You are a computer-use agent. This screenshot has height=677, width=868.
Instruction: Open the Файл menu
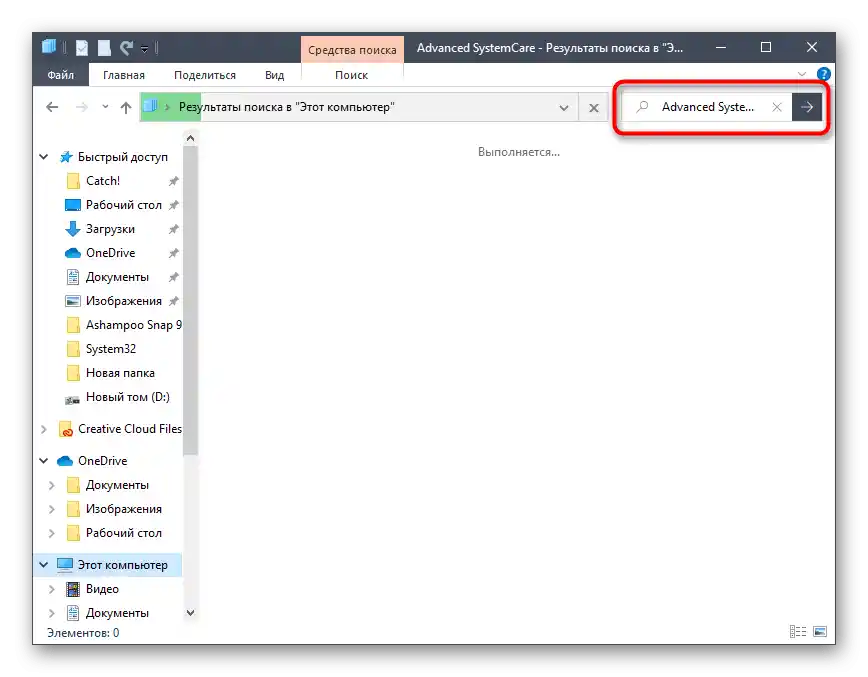click(x=60, y=75)
